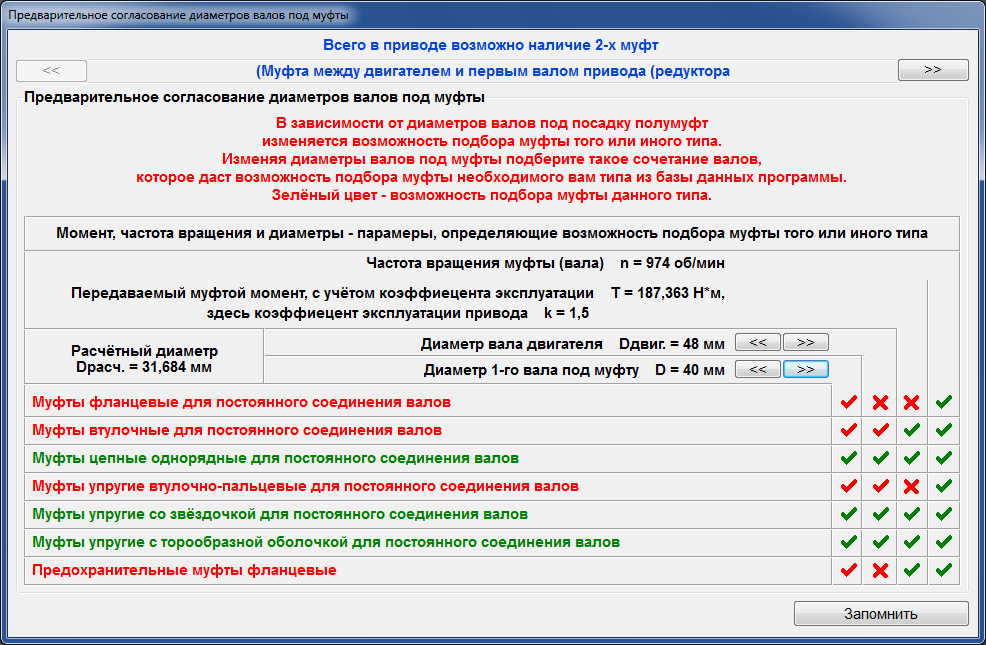Decrease first shaft diameter 'D = 40 мм' with '<<'

(x=758, y=370)
